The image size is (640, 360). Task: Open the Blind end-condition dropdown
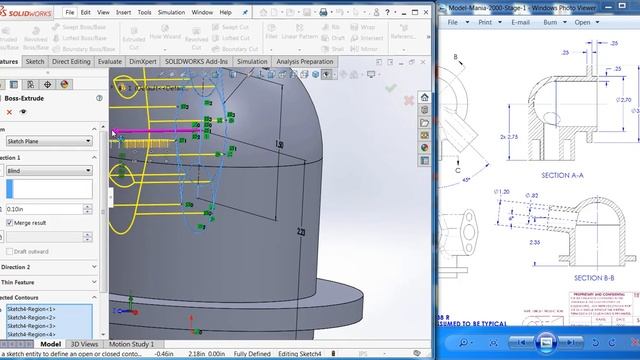point(49,171)
